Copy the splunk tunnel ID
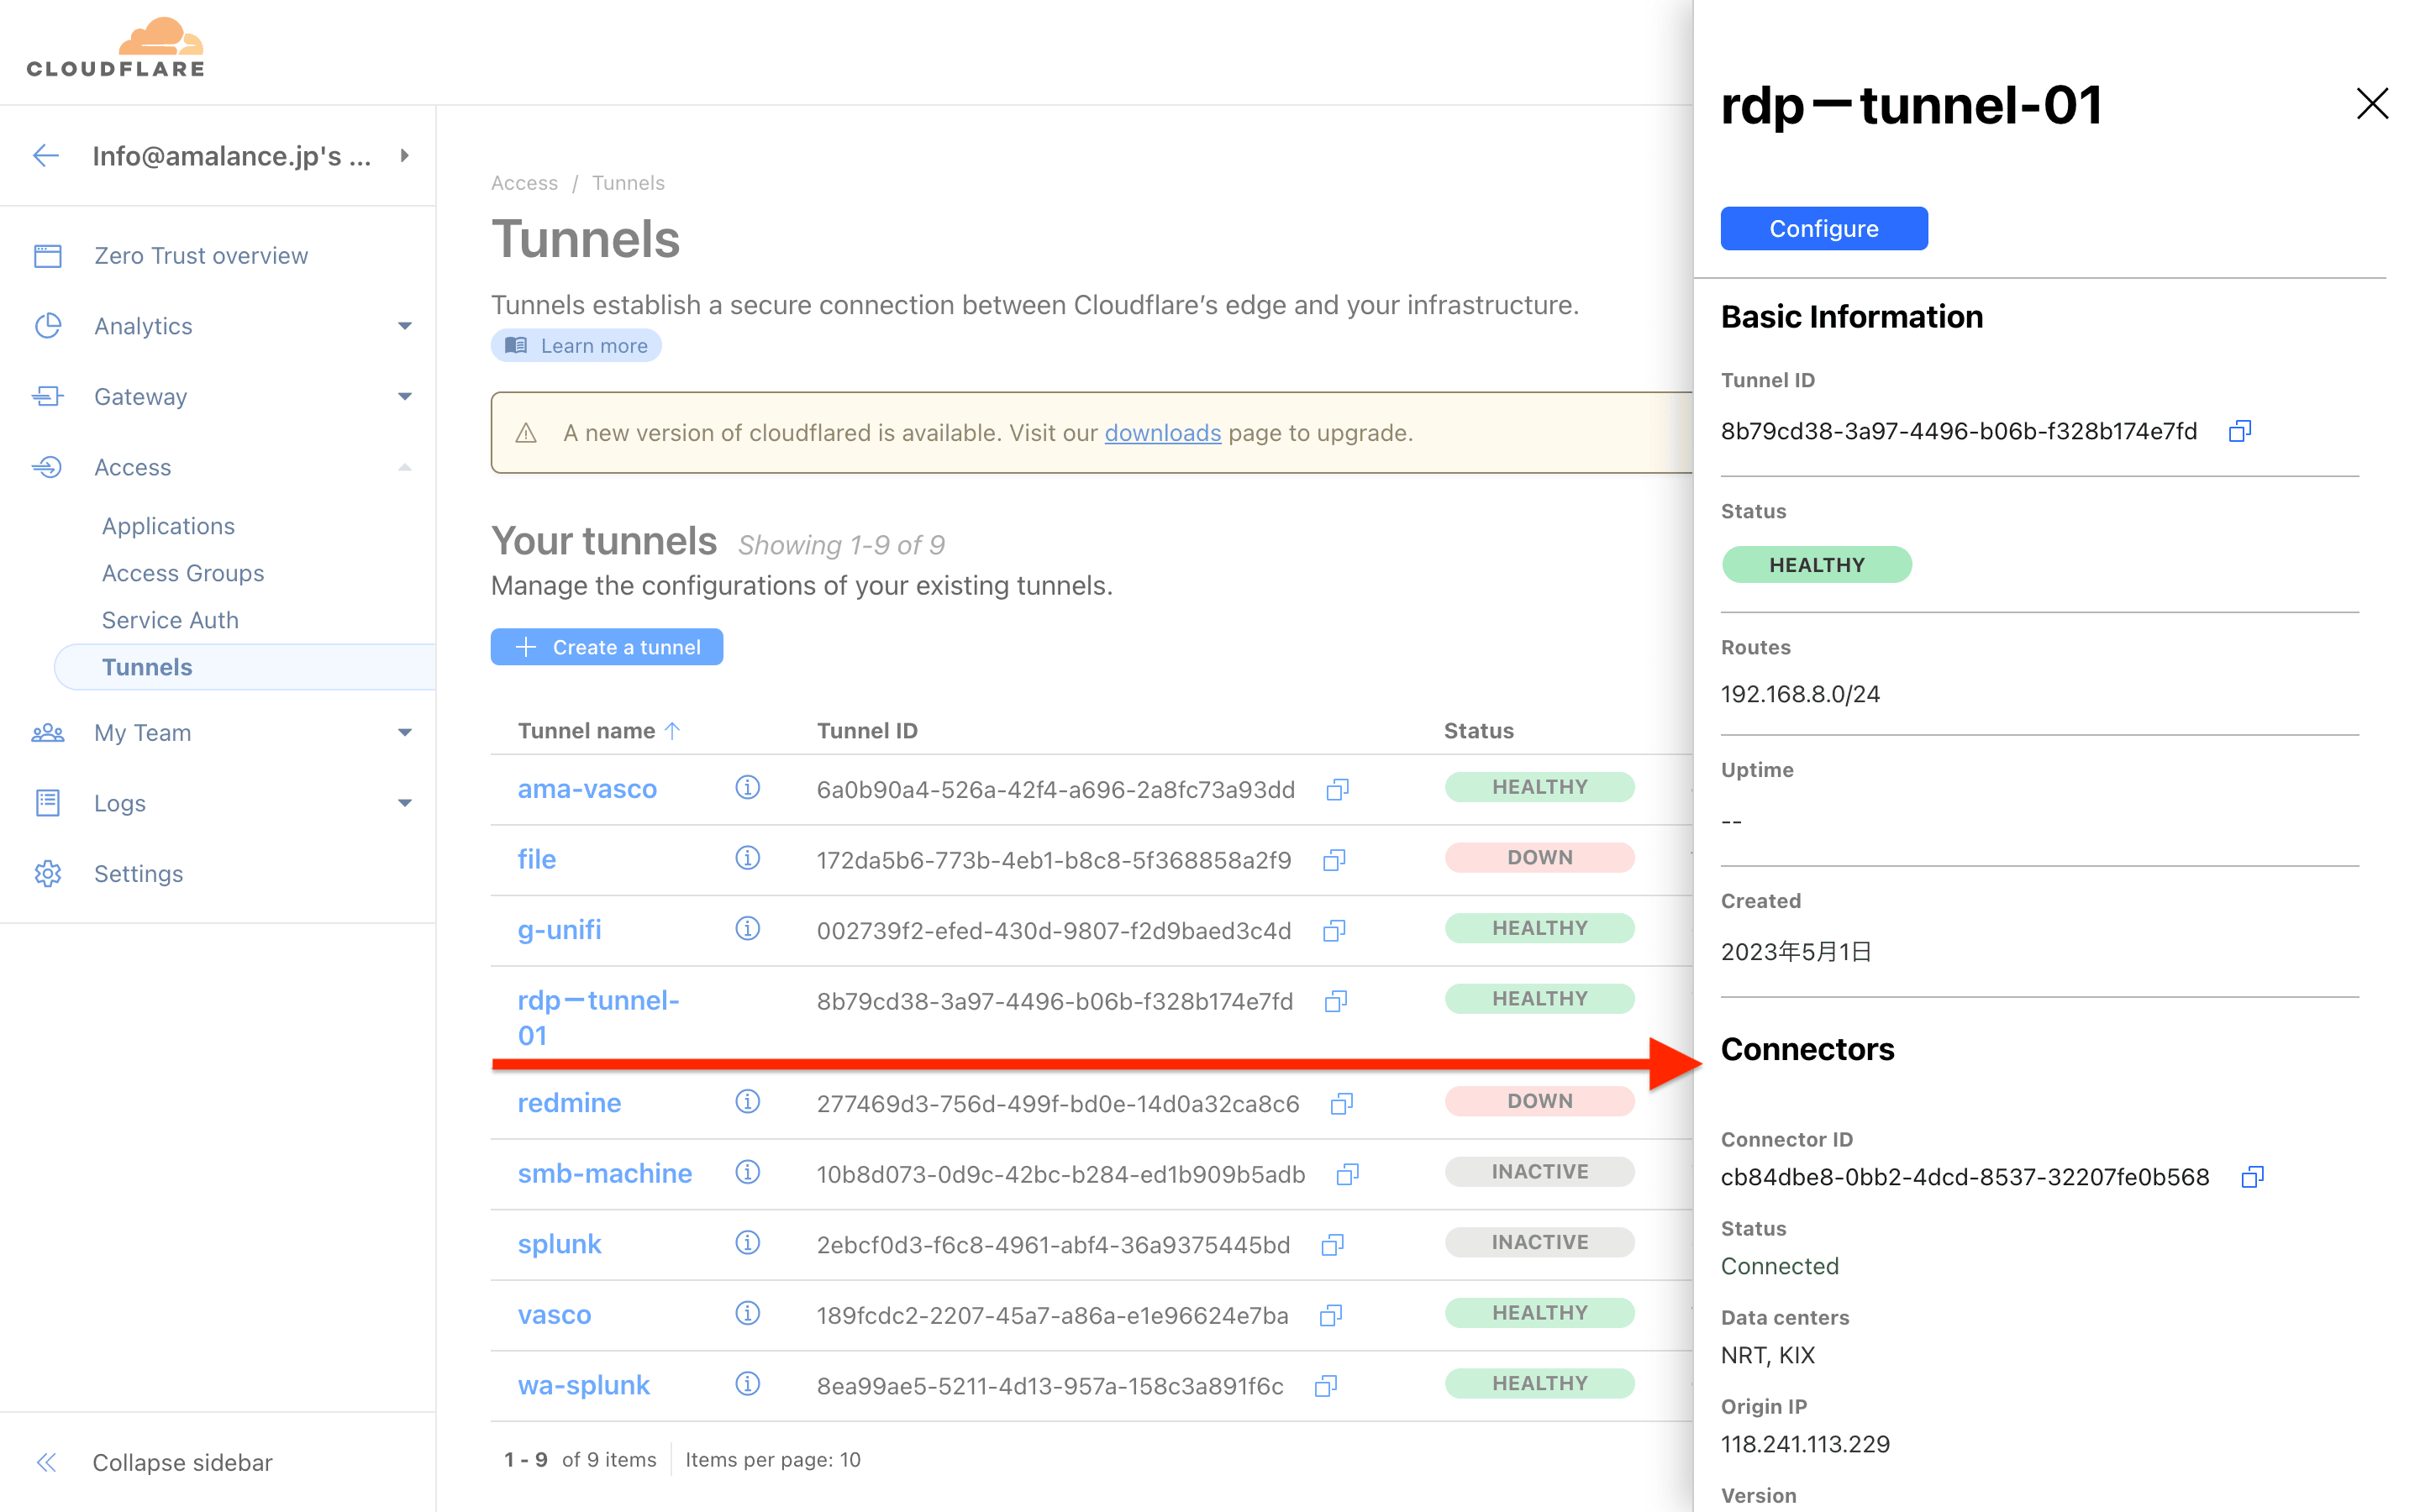The height and width of the screenshot is (1512, 2420). (x=1332, y=1245)
